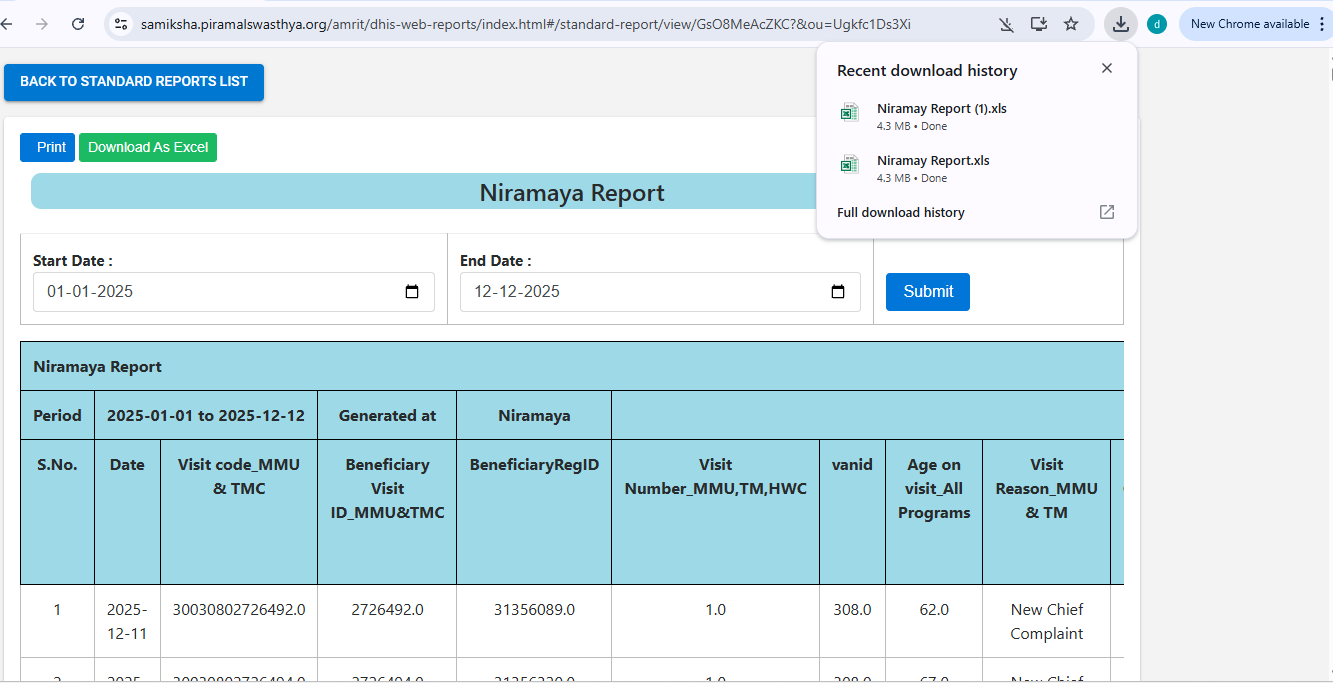Open the Chrome three-dot menu

1322,24
